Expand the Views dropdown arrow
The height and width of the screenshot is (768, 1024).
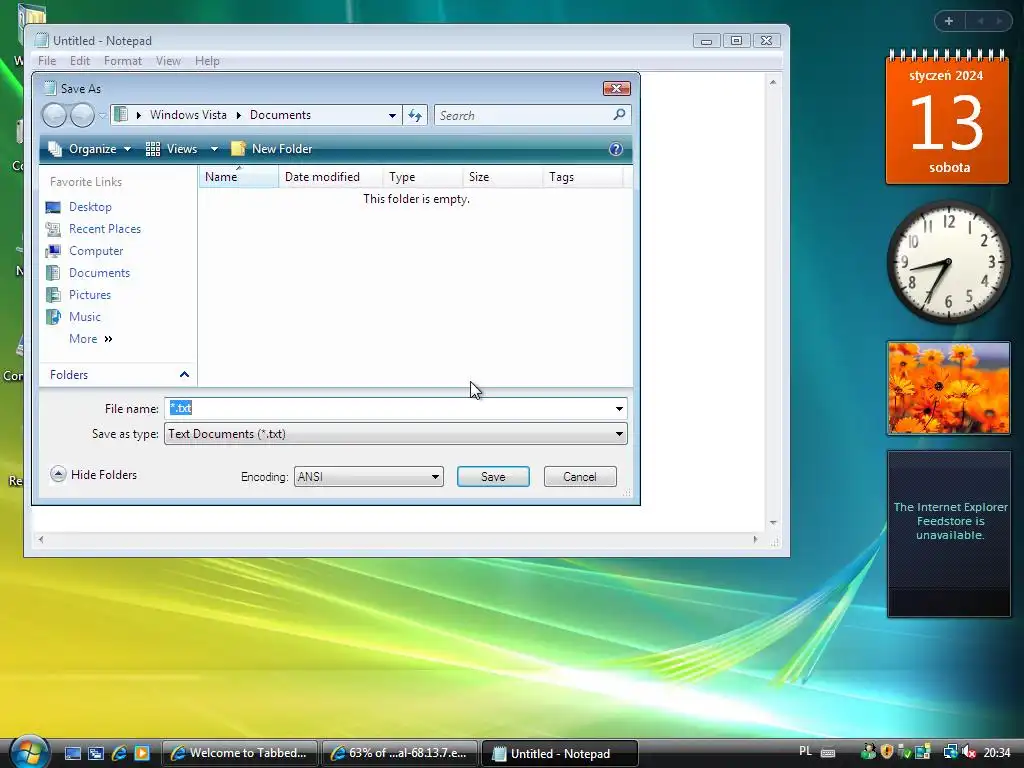coord(214,149)
